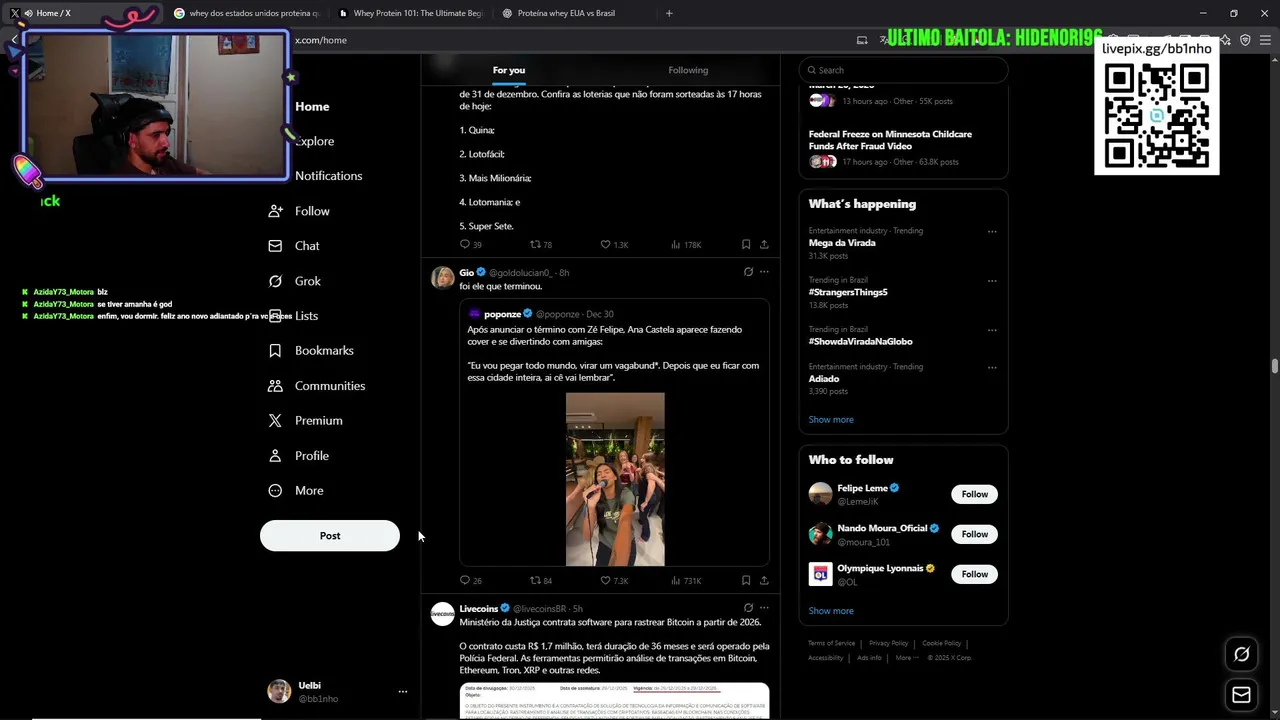Show more under What's happening
Image resolution: width=1280 pixels, height=720 pixels.
coord(831,420)
